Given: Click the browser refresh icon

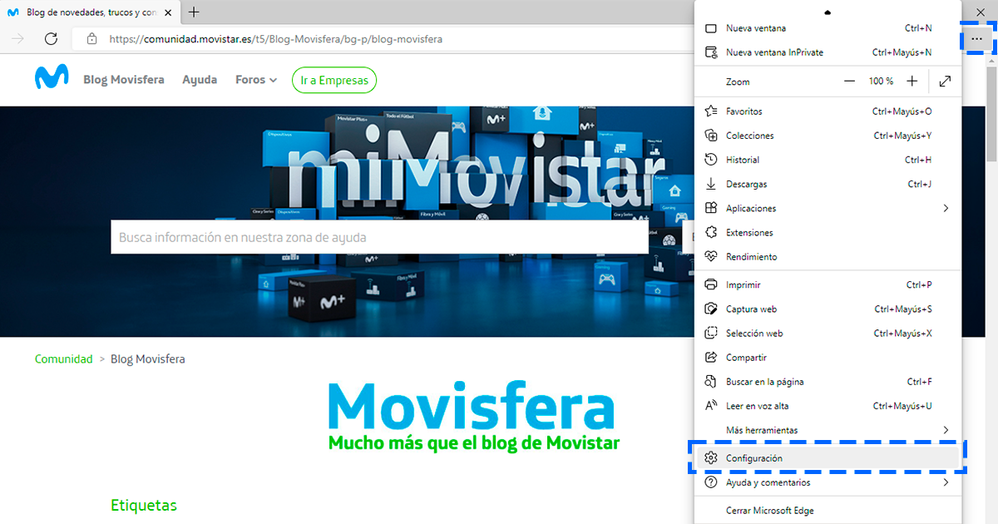Looking at the screenshot, I should [51, 39].
